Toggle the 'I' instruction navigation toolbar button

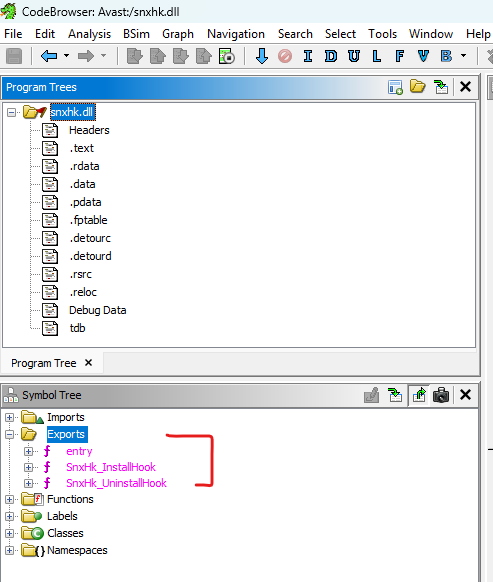(x=308, y=56)
